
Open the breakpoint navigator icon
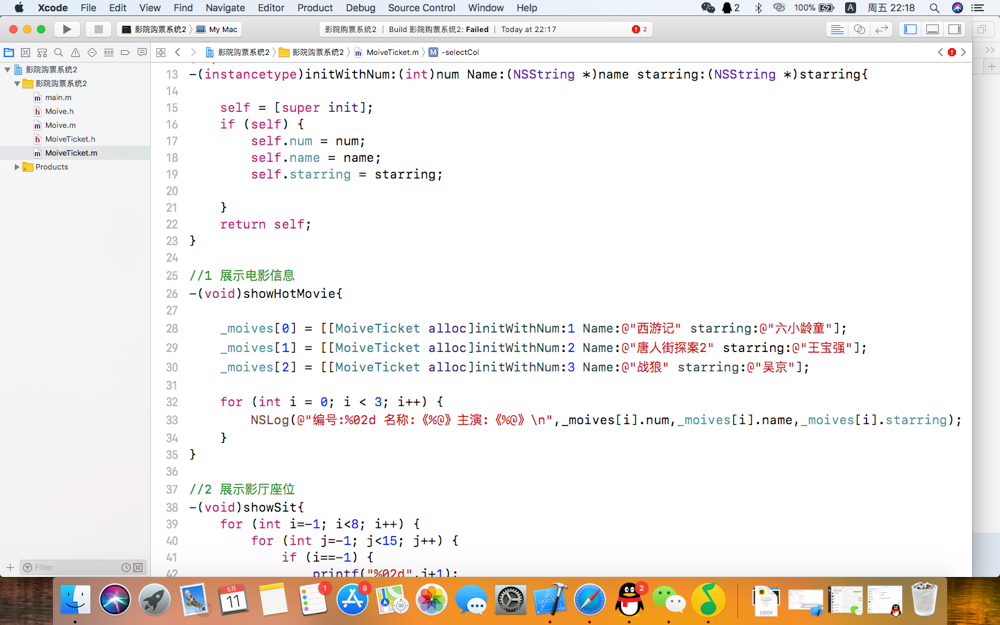click(125, 52)
